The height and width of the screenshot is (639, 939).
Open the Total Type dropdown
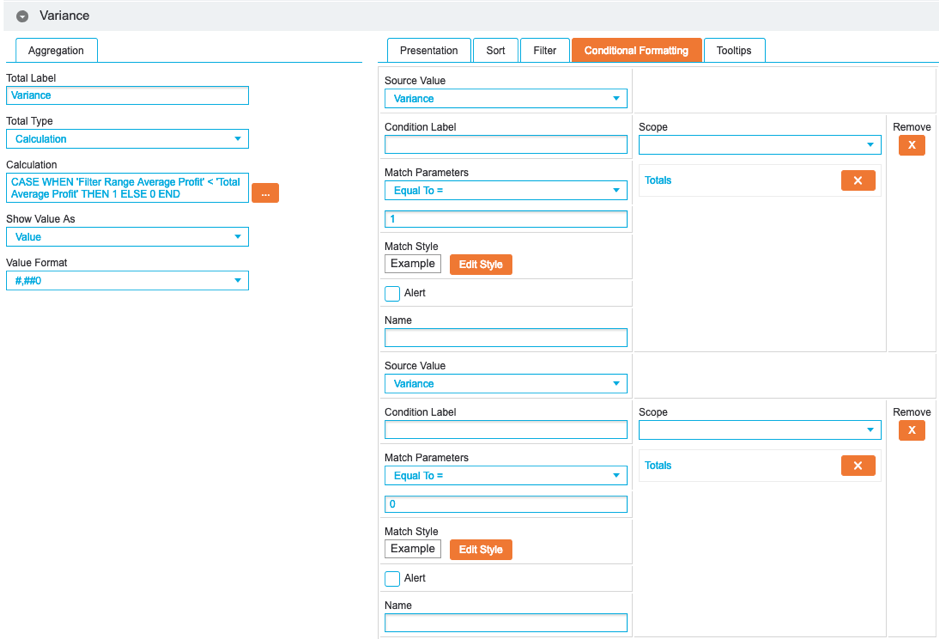(x=127, y=140)
